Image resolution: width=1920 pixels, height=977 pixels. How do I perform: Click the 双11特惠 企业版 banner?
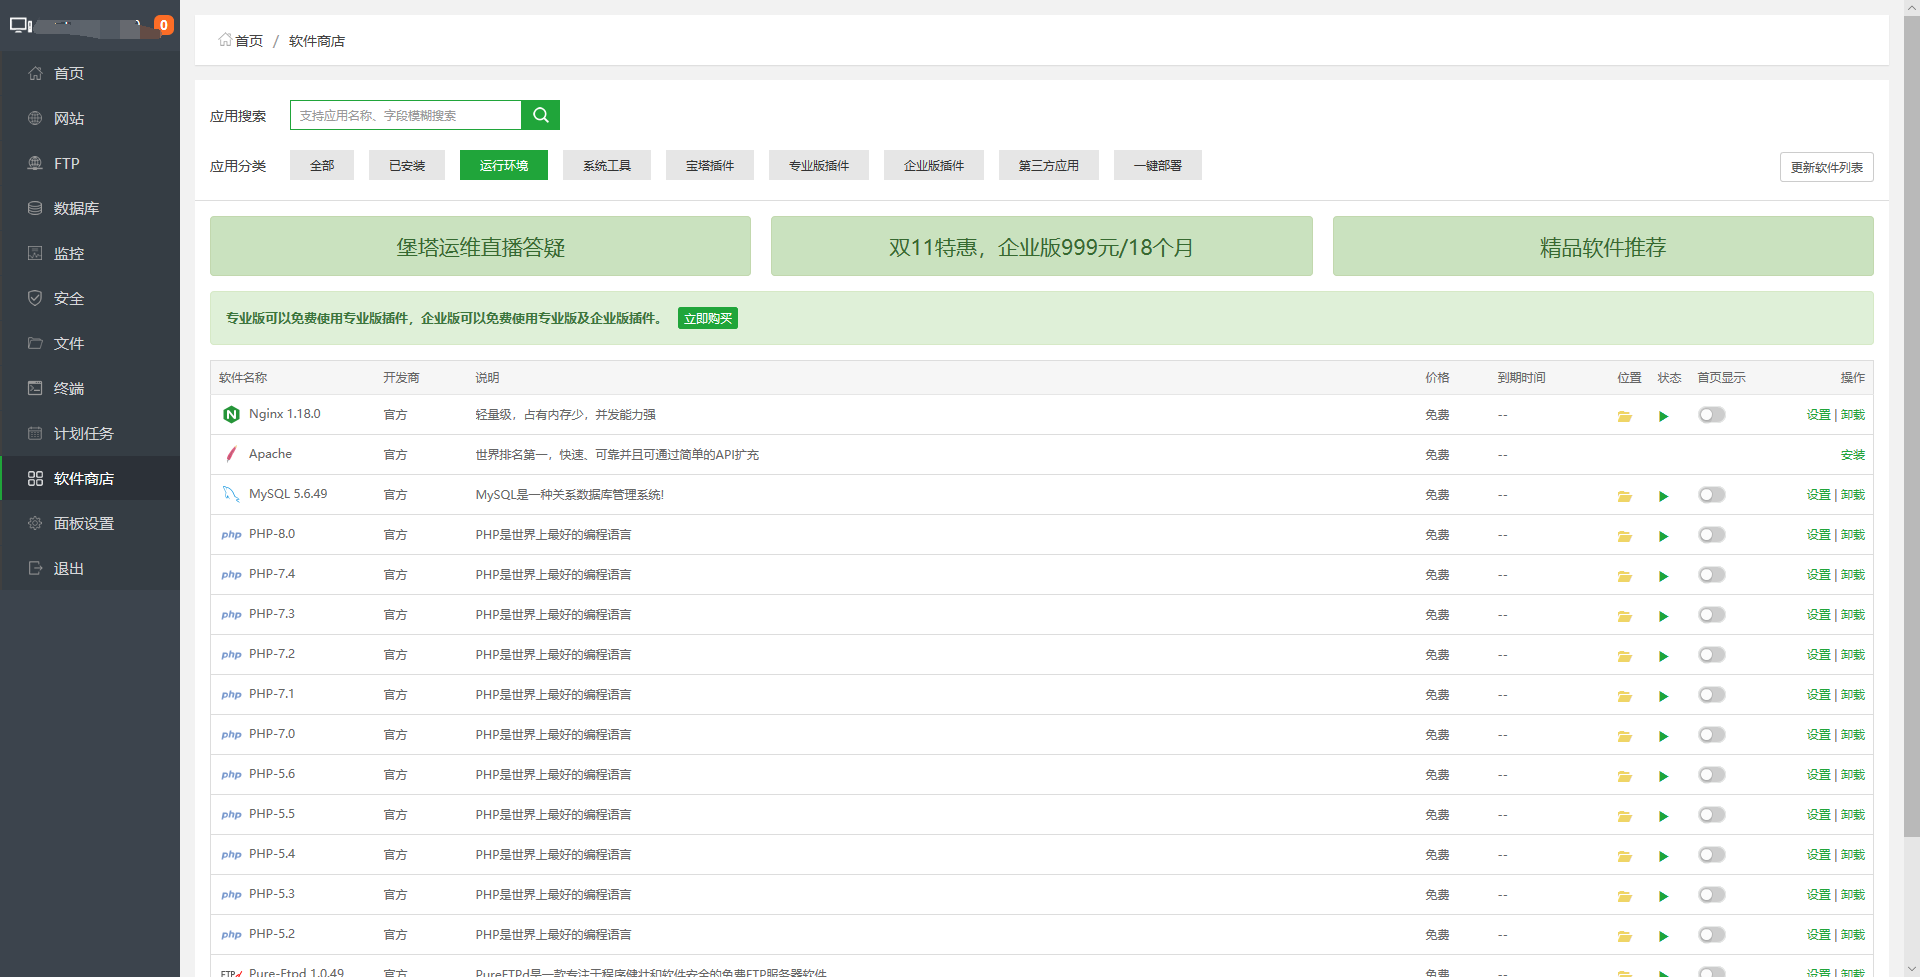(1041, 246)
